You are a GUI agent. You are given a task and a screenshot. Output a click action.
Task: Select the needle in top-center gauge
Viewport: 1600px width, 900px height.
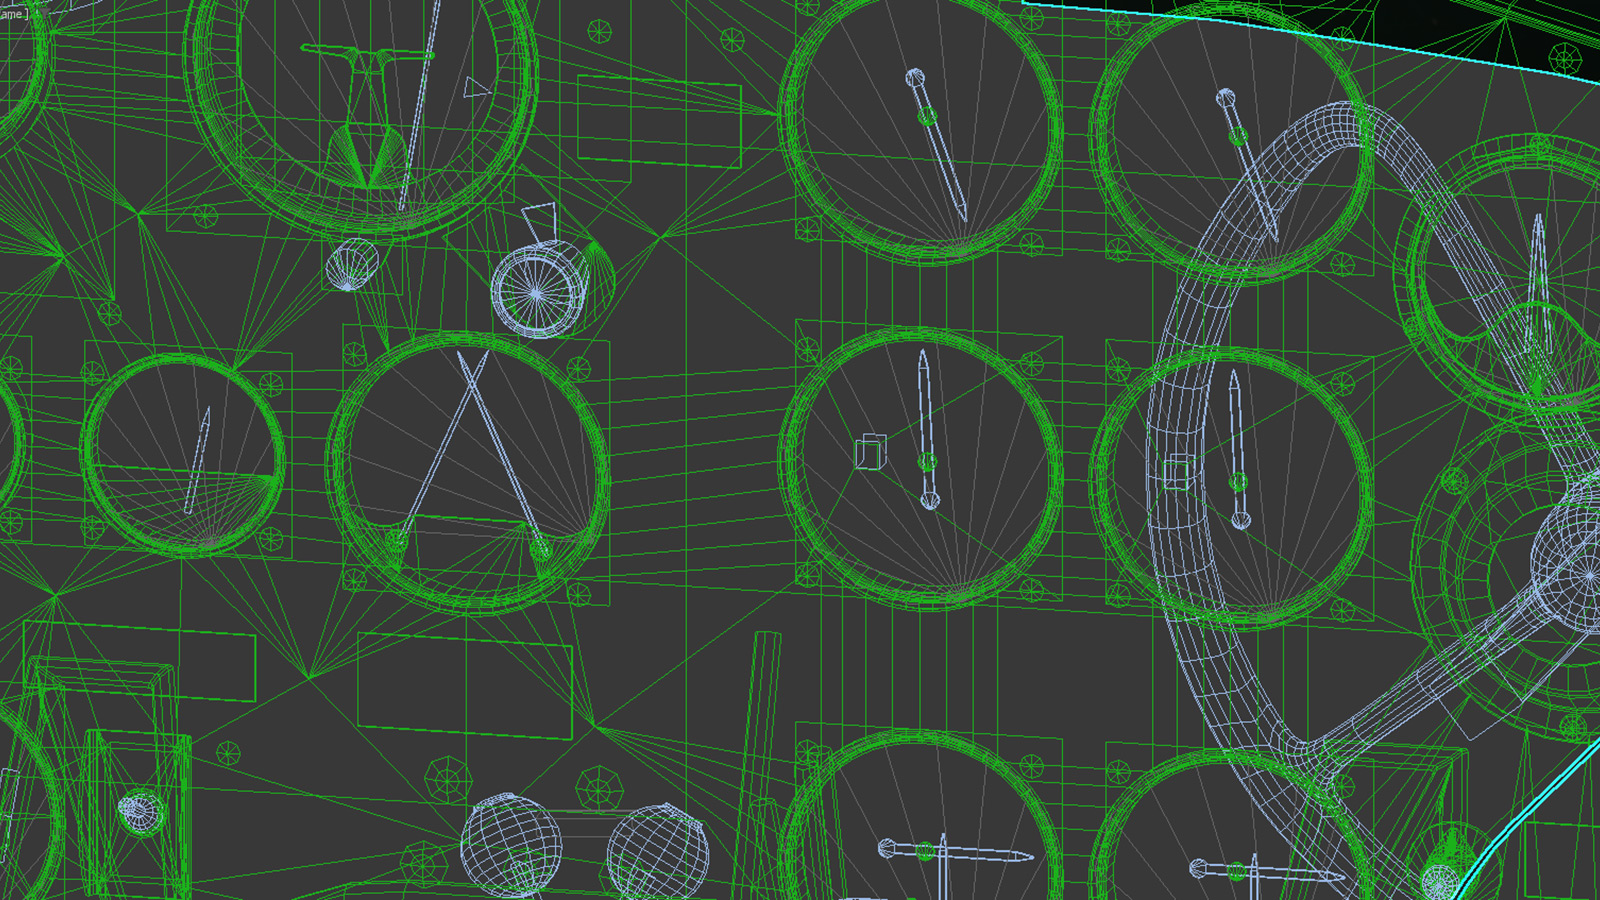click(x=940, y=150)
